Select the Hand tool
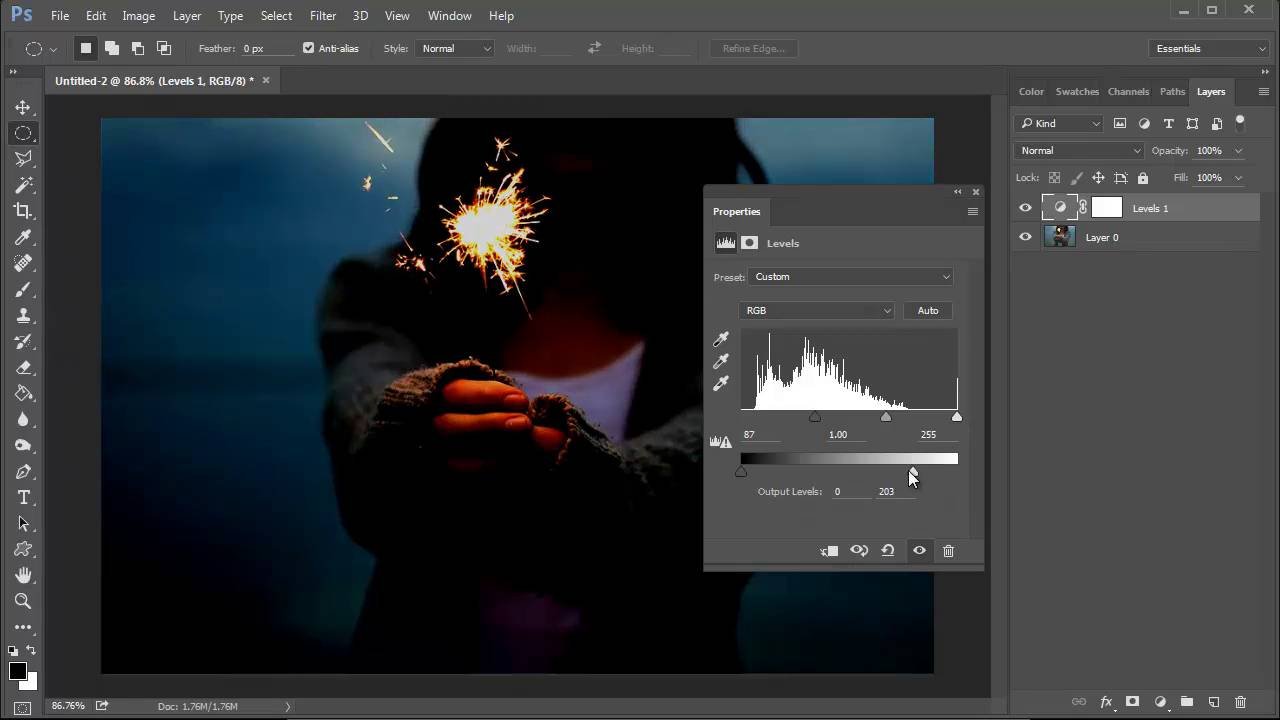Image resolution: width=1280 pixels, height=720 pixels. click(x=23, y=575)
